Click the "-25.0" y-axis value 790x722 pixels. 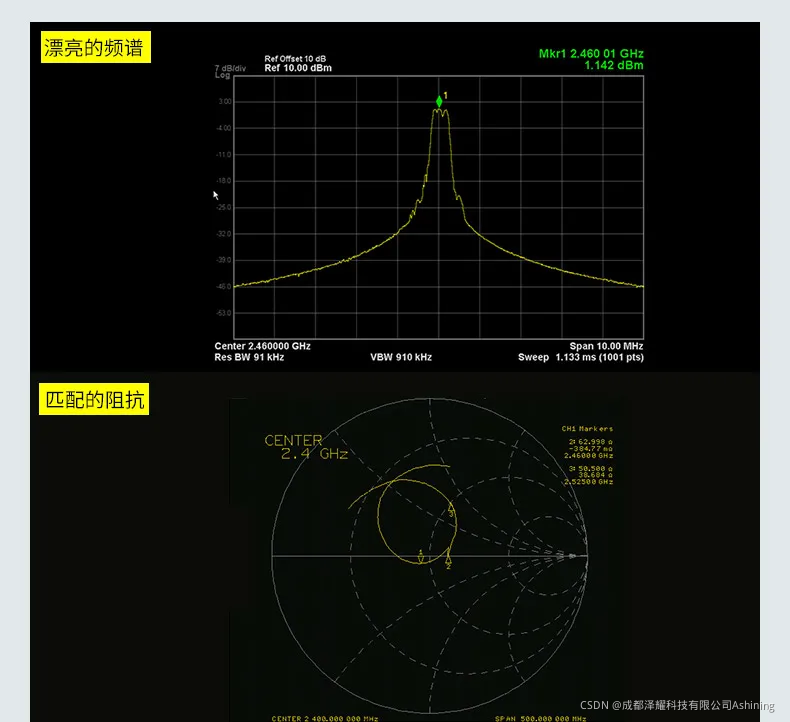point(224,208)
